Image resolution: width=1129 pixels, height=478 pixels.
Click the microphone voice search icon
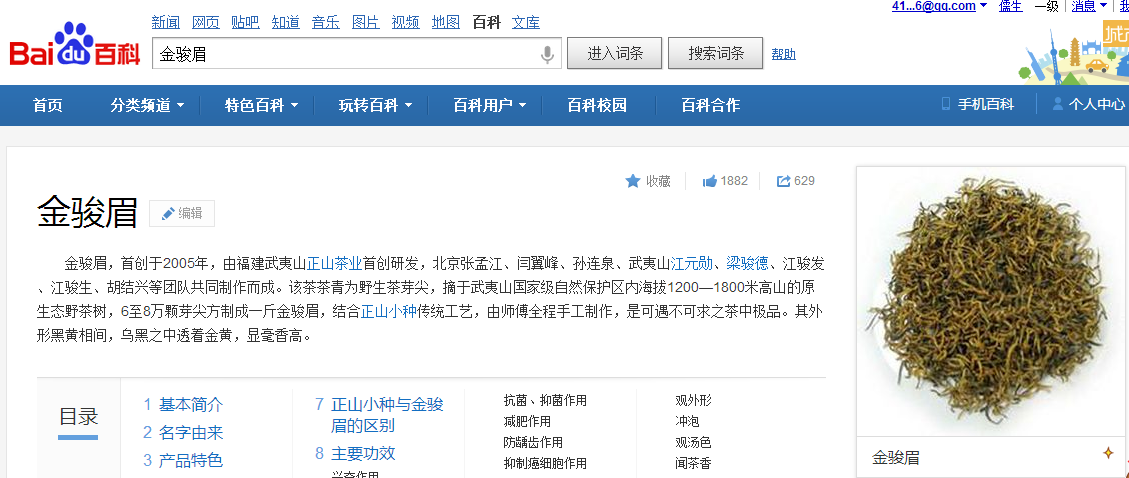(547, 54)
